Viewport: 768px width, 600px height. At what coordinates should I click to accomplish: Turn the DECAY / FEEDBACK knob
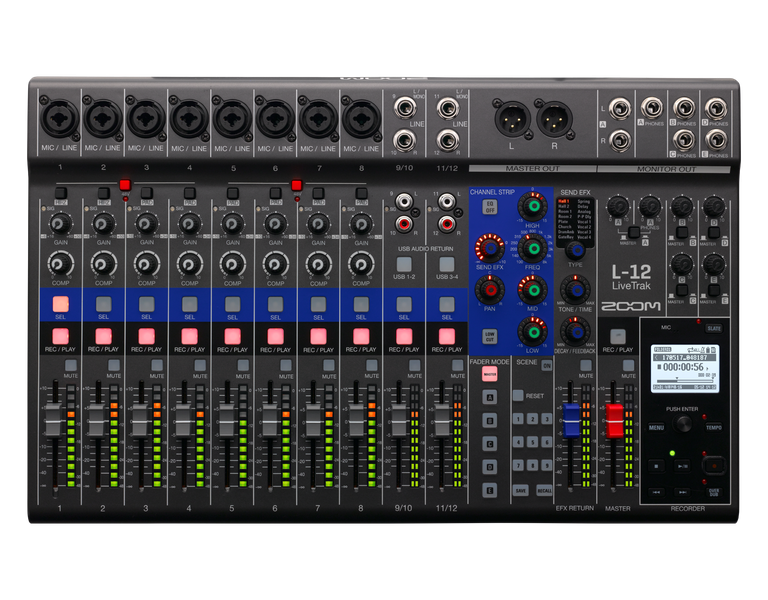(576, 332)
